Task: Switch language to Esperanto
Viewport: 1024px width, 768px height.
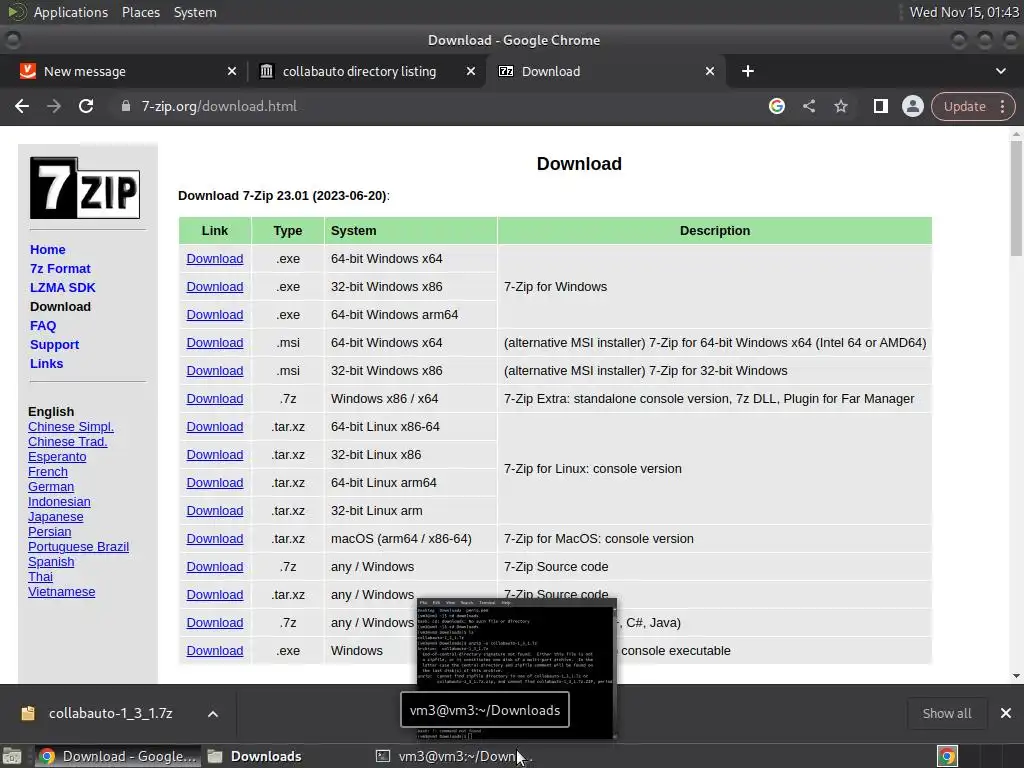Action: click(57, 456)
